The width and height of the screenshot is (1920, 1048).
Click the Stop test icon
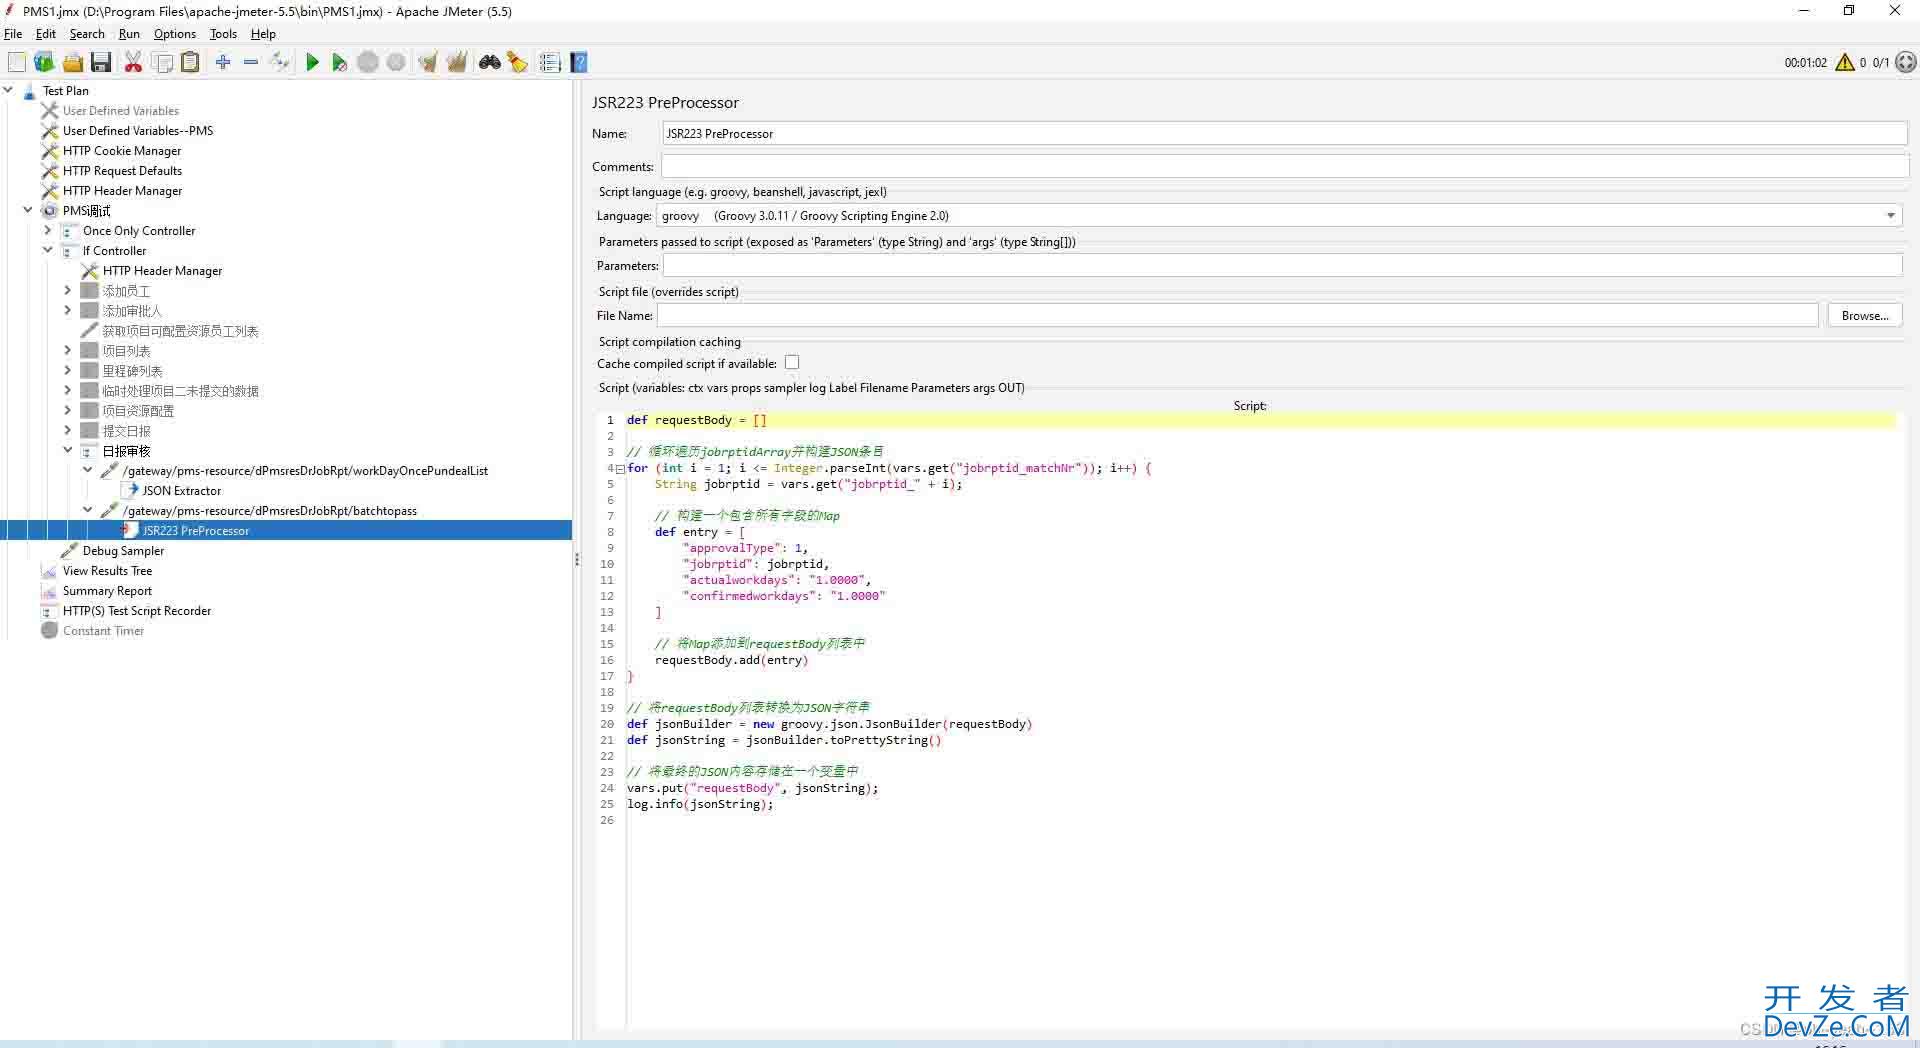(x=368, y=62)
